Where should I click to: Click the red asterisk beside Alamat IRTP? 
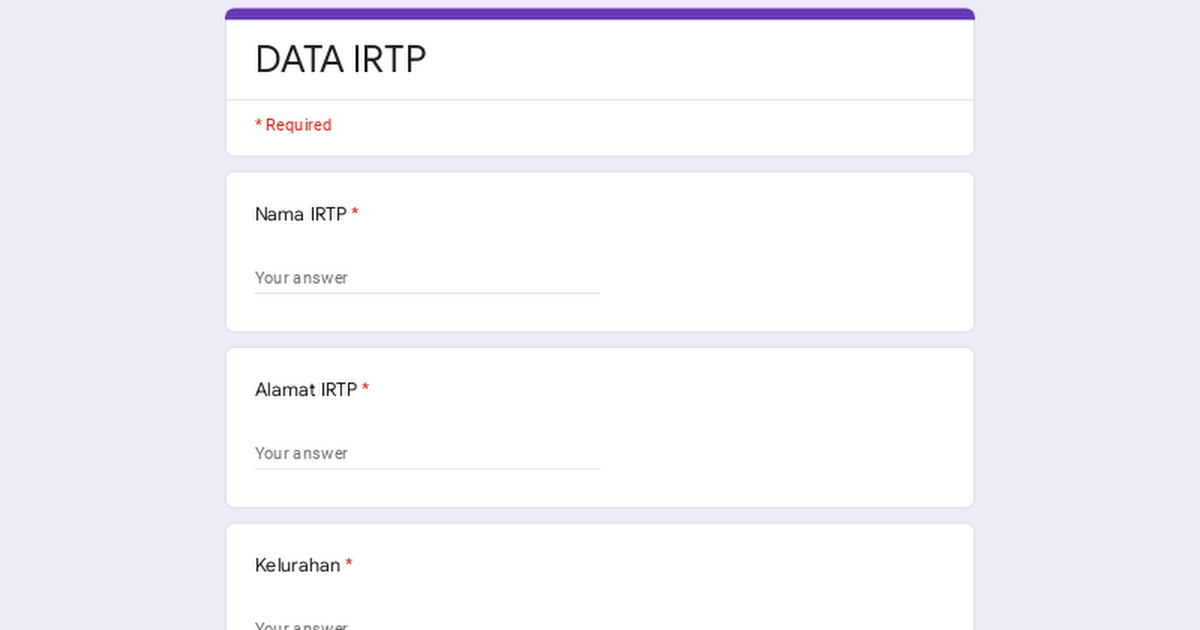coord(366,389)
